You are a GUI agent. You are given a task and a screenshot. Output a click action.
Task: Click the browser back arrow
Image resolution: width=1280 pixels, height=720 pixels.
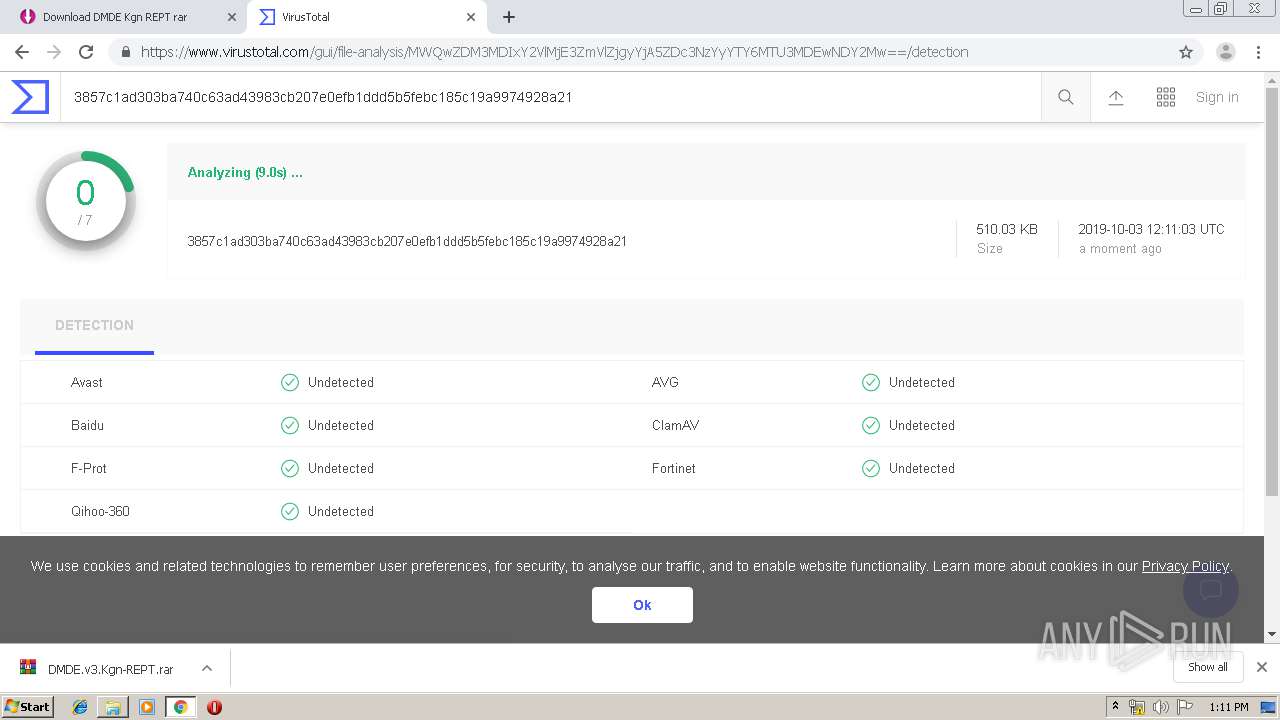(x=22, y=52)
